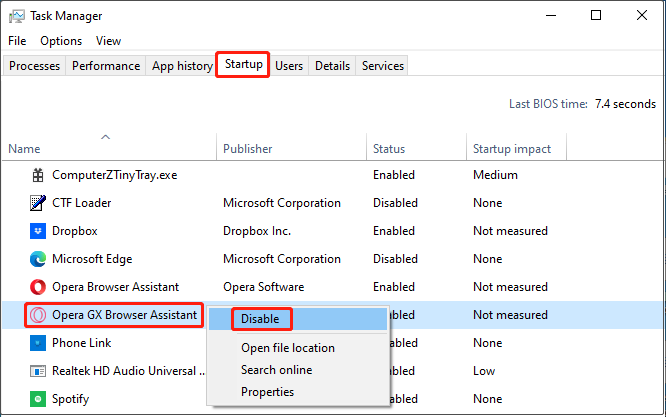Click Enabled status of Opera Browser Assistant
Viewport: 666px width, 417px height.
[x=394, y=287]
